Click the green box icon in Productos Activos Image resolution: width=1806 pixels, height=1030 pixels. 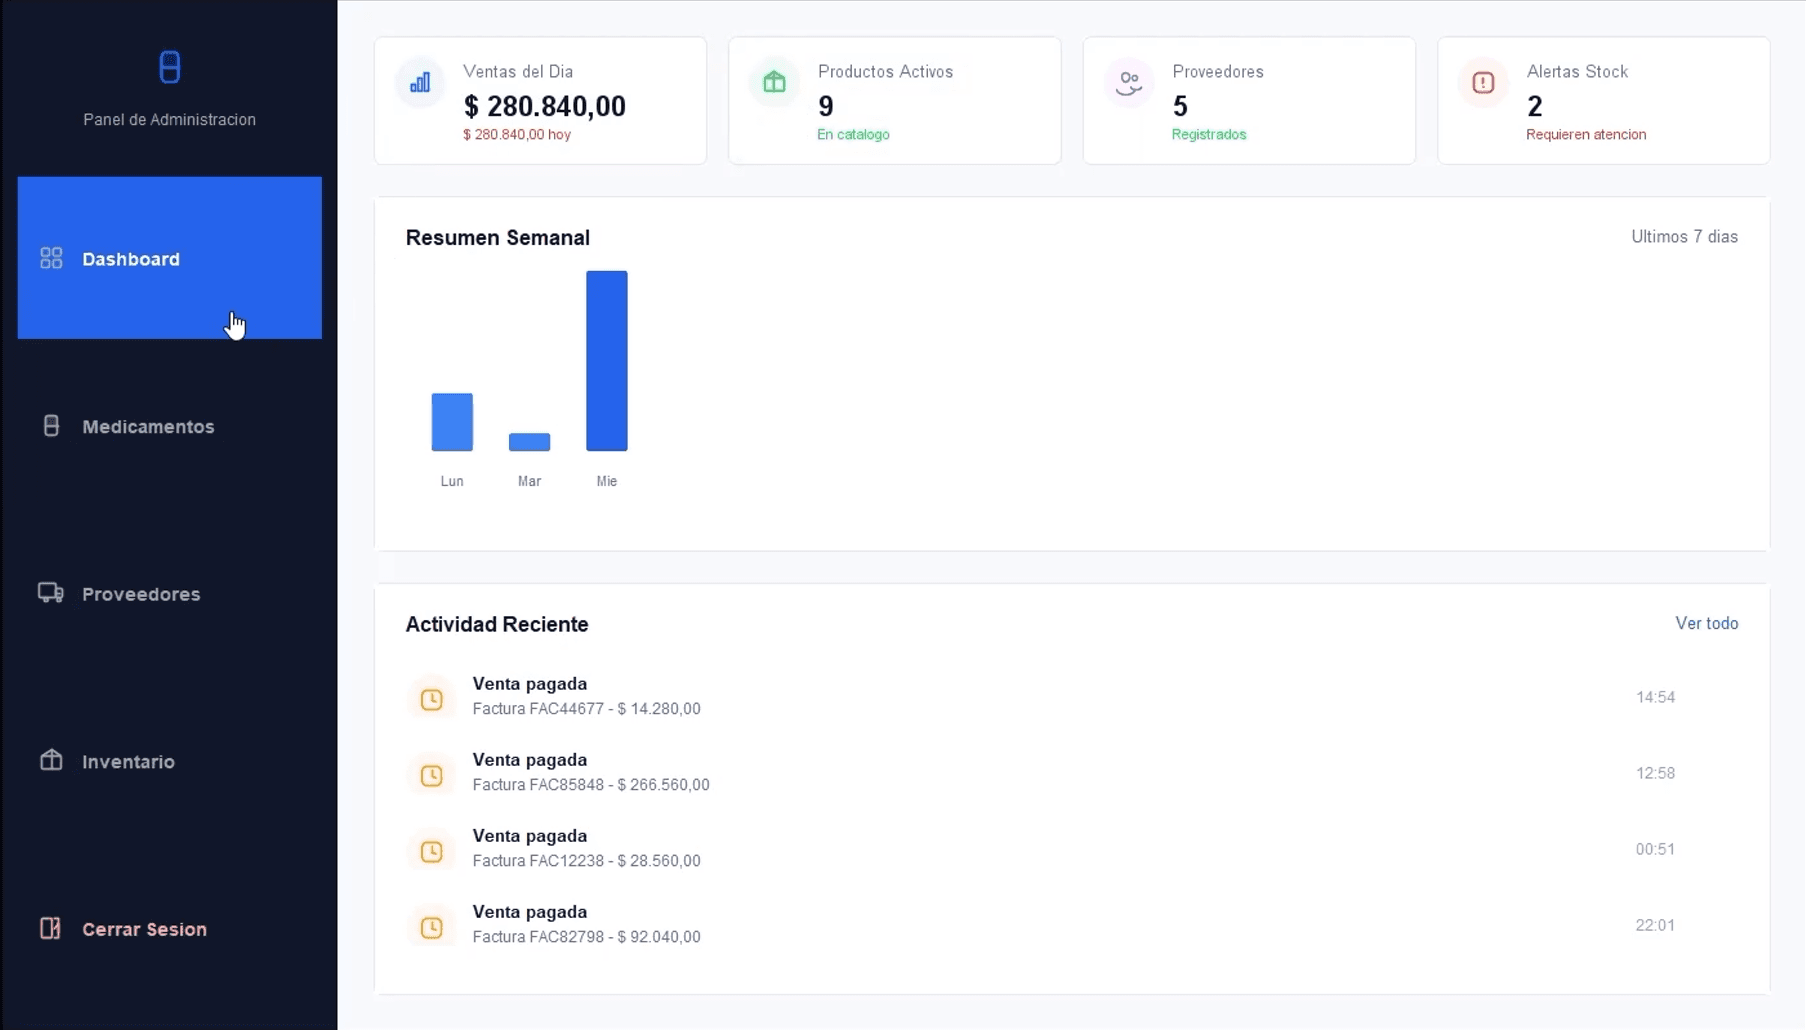pyautogui.click(x=774, y=82)
